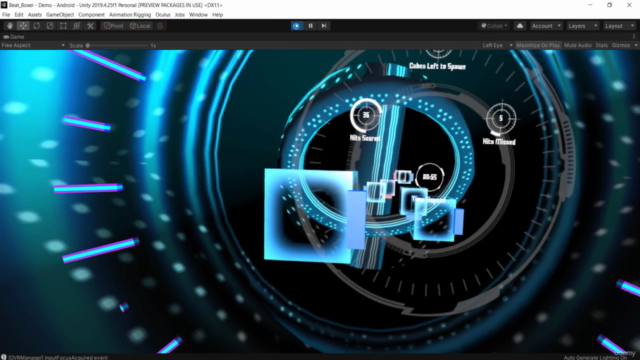Click the Cubes Left to Spawn label
Viewport: 640px width, 360px height.
[437, 66]
